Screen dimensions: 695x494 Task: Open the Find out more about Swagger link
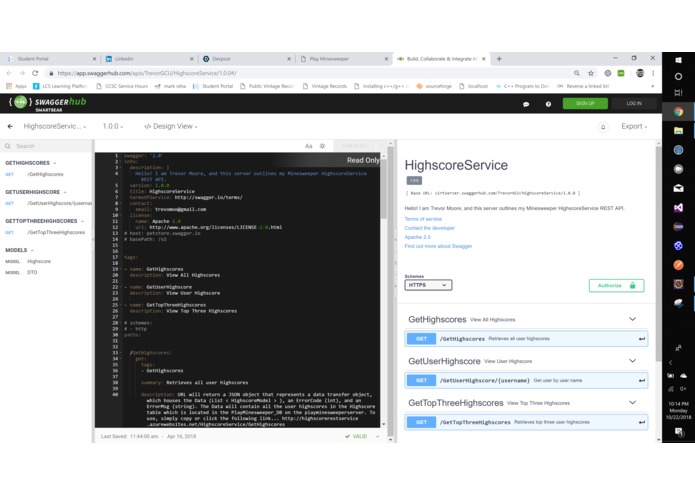[x=438, y=246]
